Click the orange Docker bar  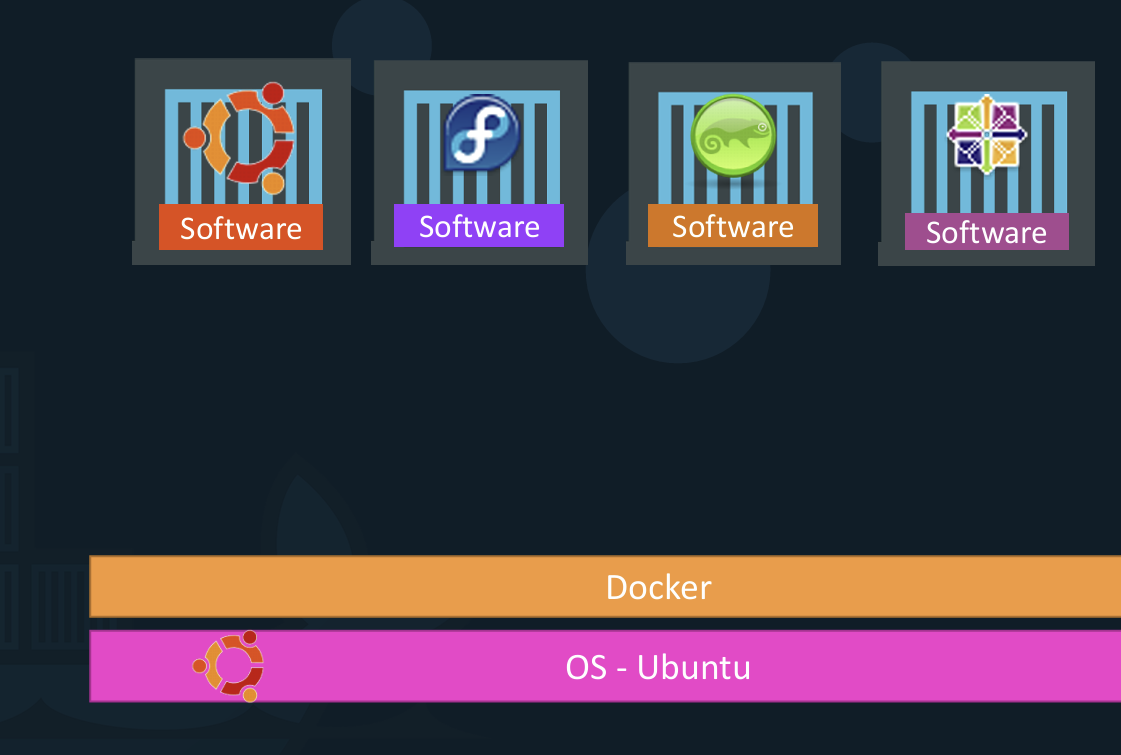605,586
